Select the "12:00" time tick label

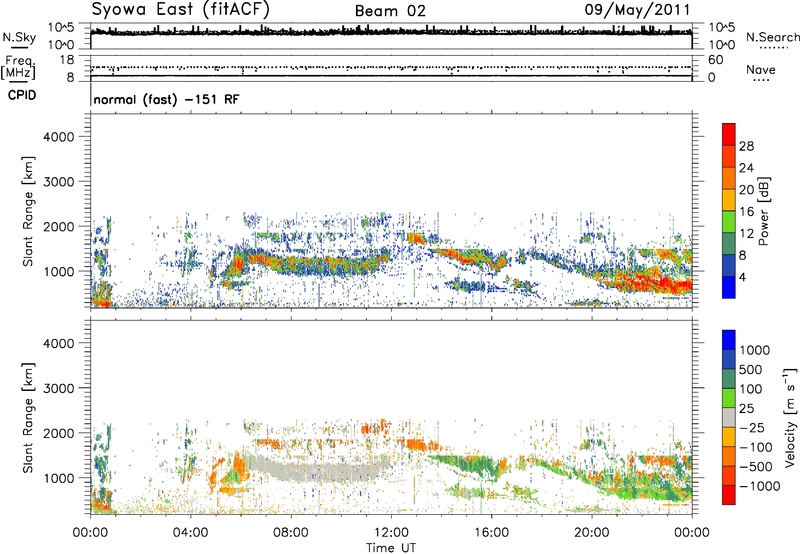point(391,533)
